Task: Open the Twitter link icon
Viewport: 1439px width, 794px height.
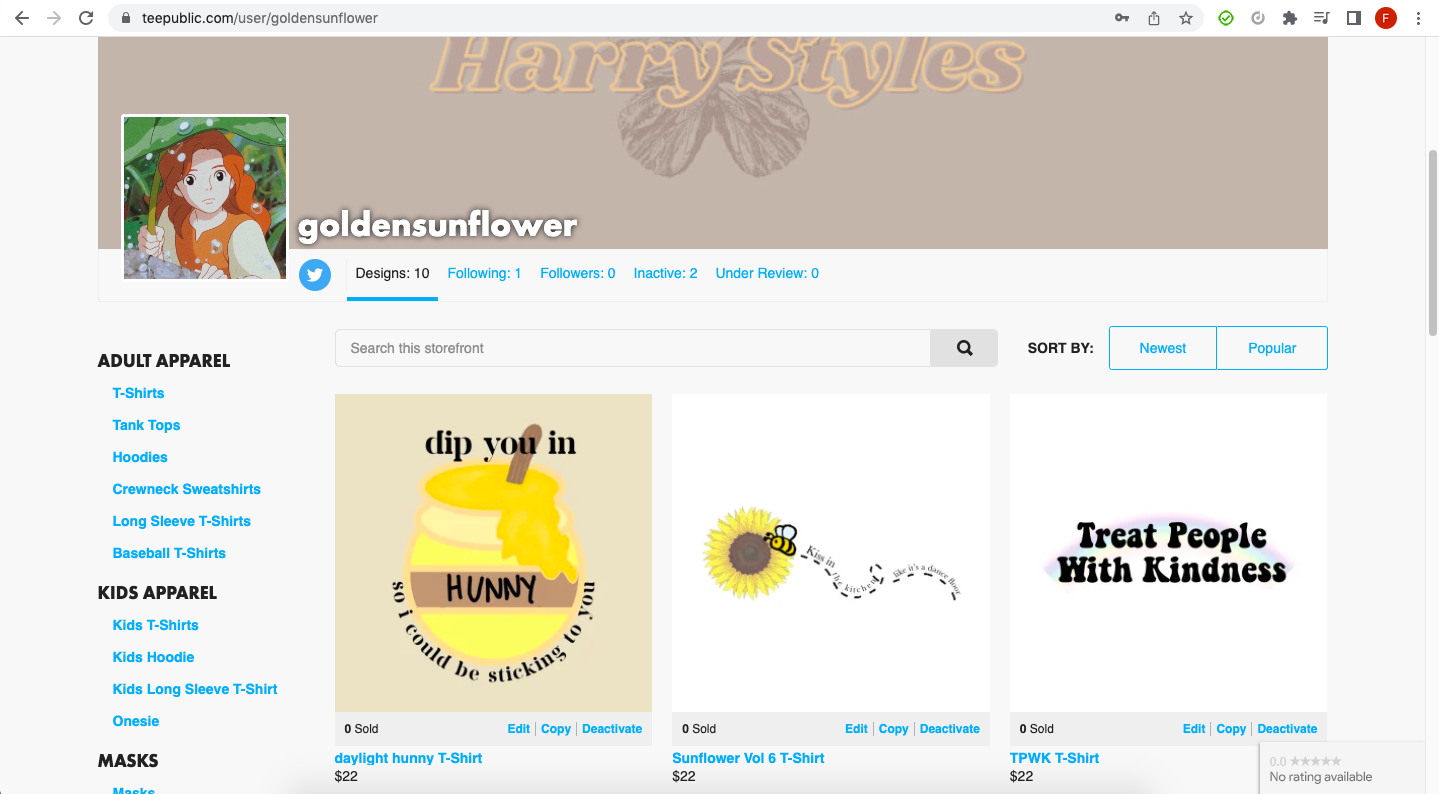Action: click(x=315, y=275)
